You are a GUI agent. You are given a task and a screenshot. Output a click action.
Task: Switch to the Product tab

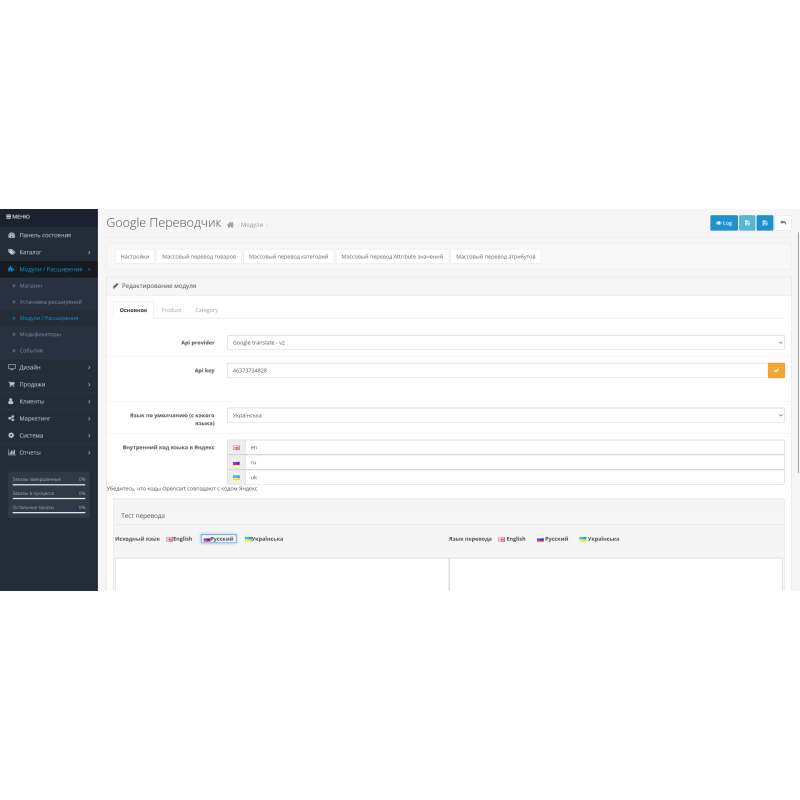[x=171, y=310]
